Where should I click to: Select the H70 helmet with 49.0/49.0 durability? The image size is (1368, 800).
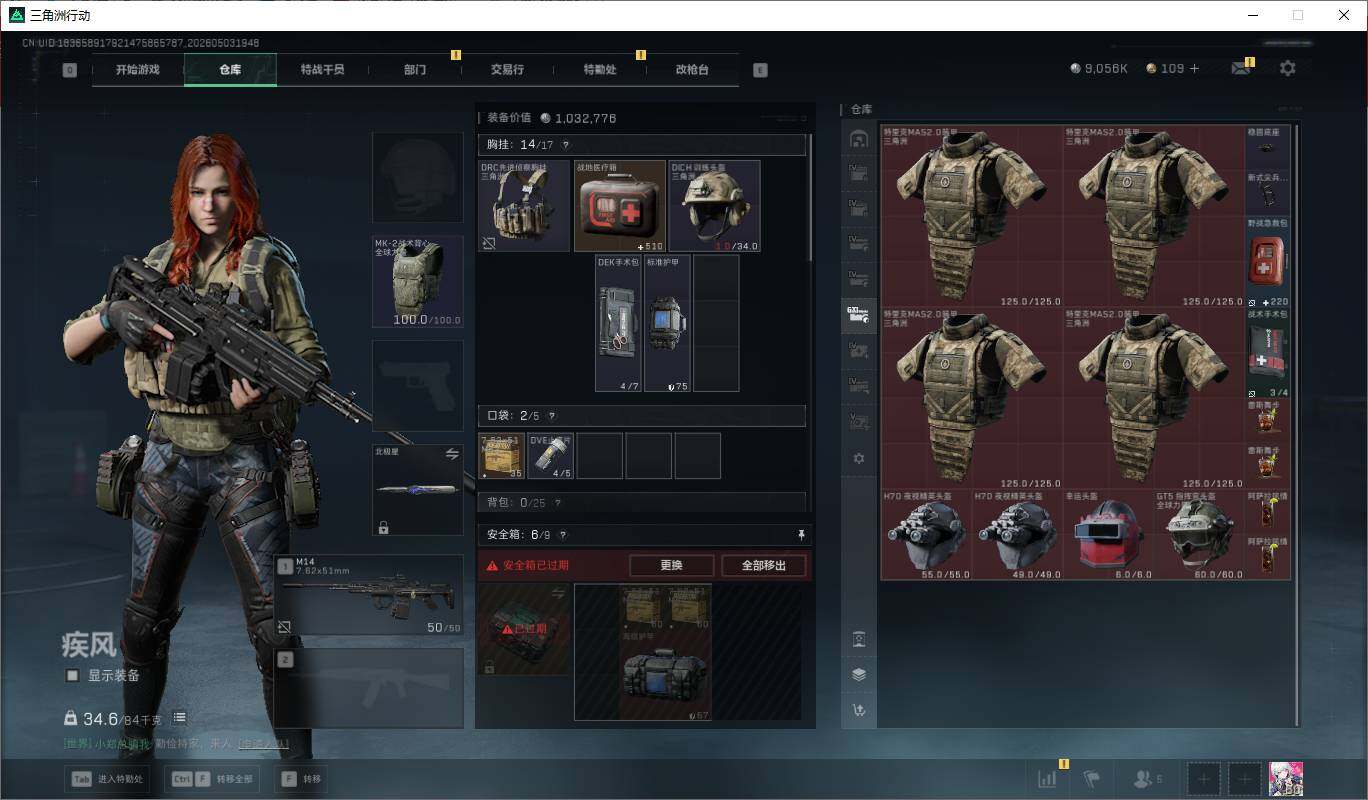pyautogui.click(x=1018, y=535)
